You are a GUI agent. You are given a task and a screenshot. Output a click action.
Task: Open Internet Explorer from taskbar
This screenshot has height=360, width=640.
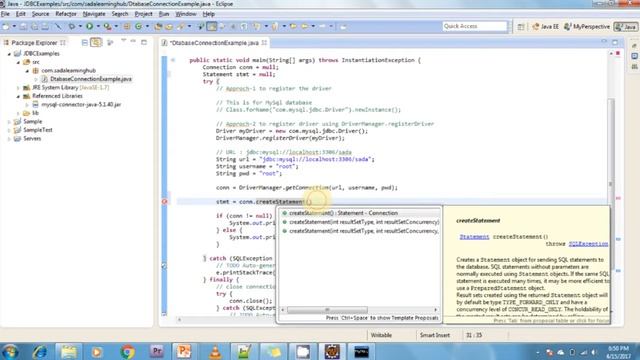pos(40,352)
